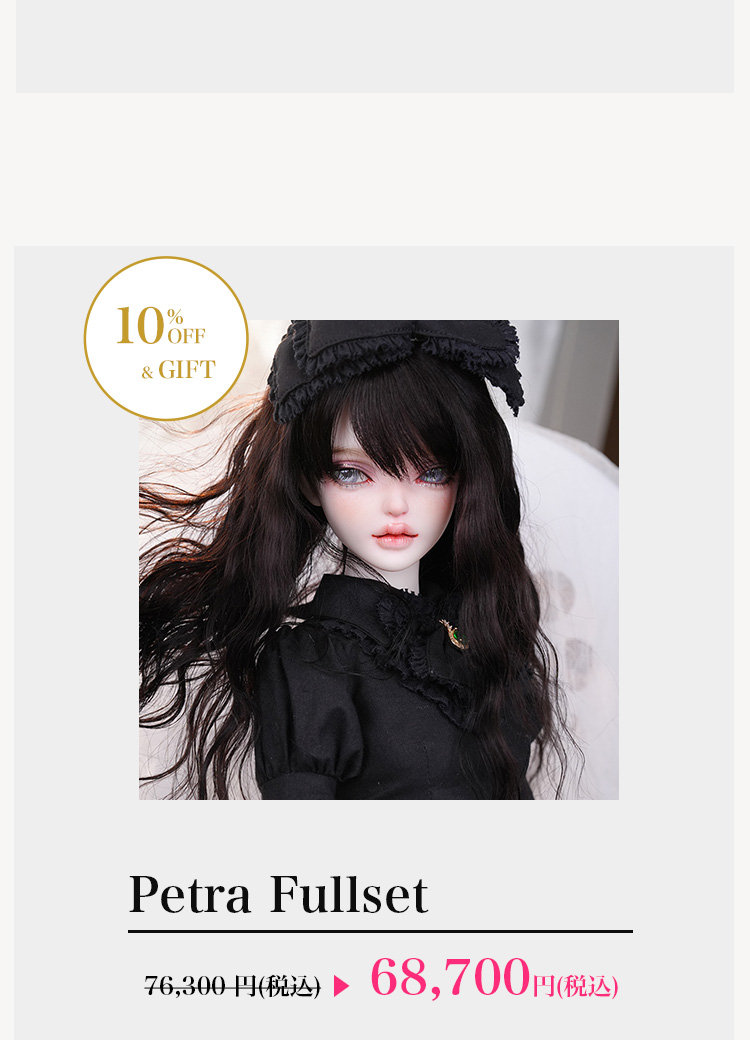The width and height of the screenshot is (750, 1040).
Task: Click the strikethrough (税込) label beside 76,300
Action: 289,987
